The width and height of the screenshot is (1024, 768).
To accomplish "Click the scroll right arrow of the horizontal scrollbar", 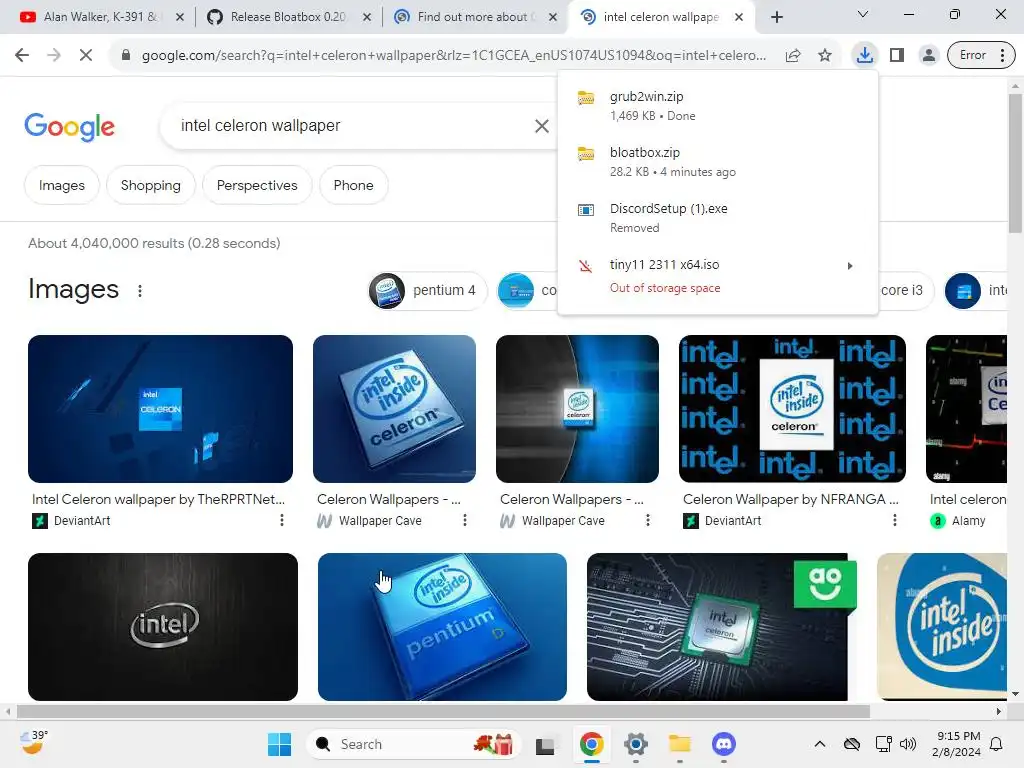I will point(999,711).
